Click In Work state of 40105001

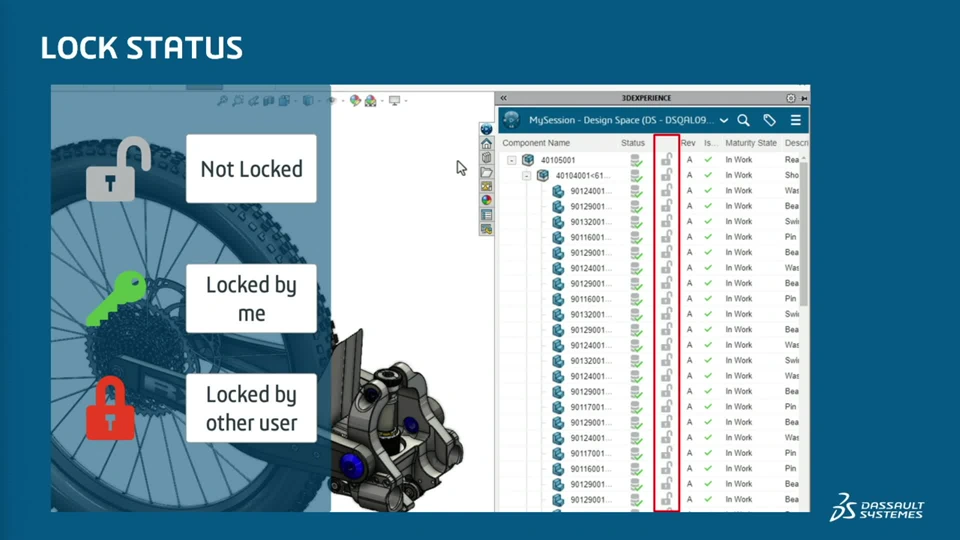click(738, 160)
